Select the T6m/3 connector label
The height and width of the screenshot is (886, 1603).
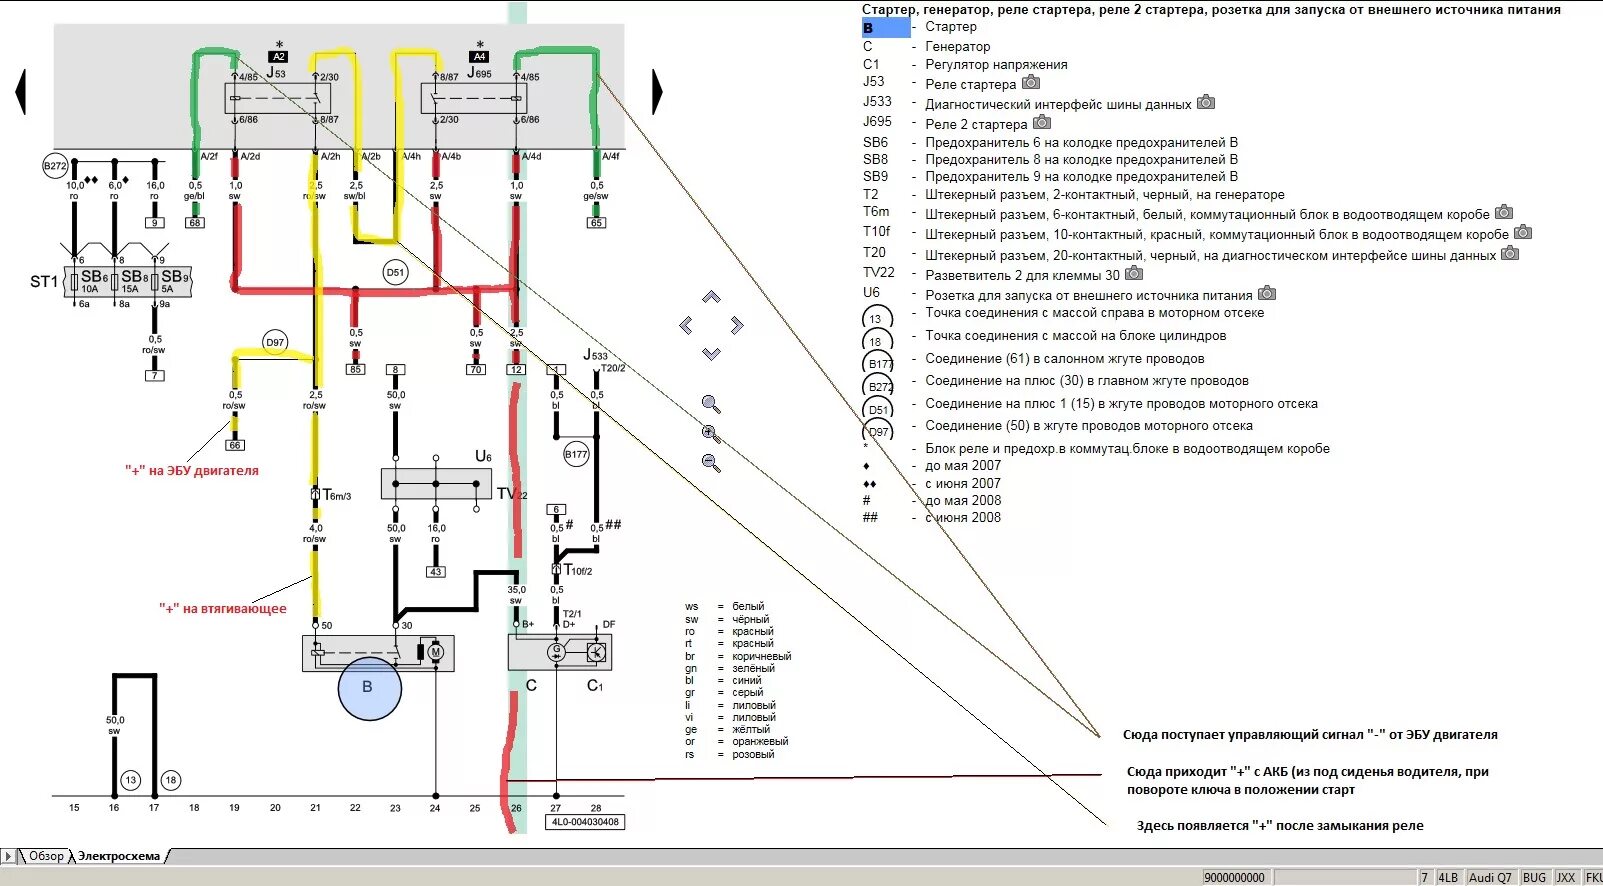[x=337, y=495]
